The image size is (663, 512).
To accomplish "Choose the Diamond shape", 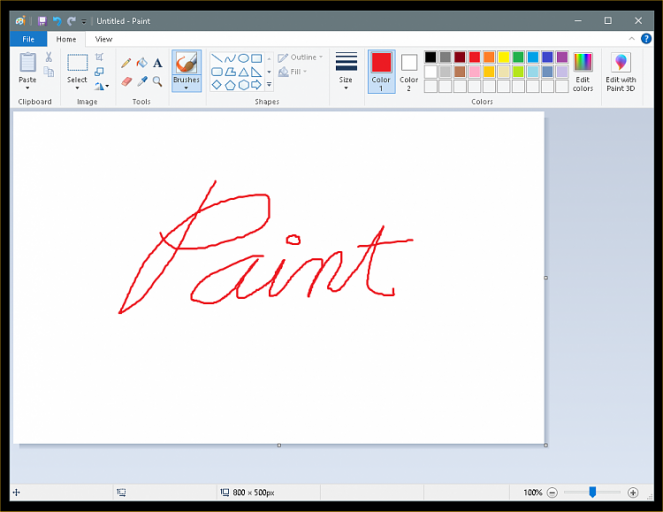I will click(x=216, y=85).
